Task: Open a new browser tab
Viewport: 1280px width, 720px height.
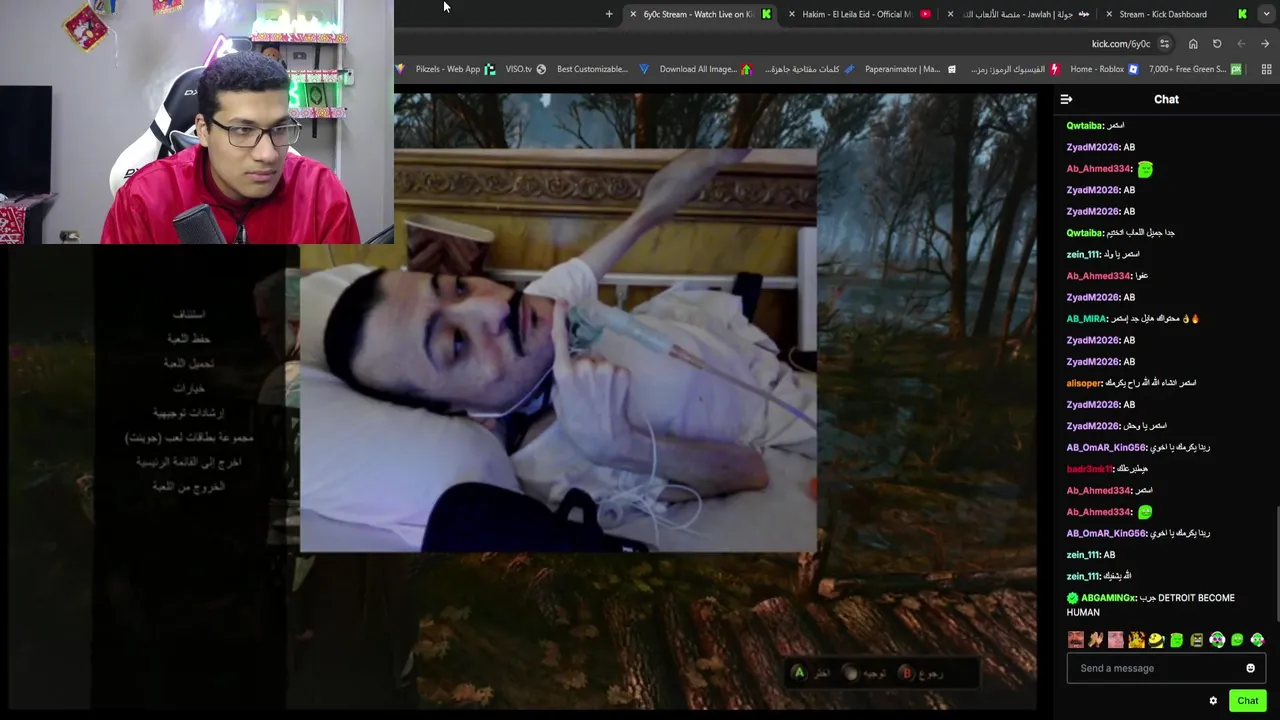Action: (x=609, y=14)
